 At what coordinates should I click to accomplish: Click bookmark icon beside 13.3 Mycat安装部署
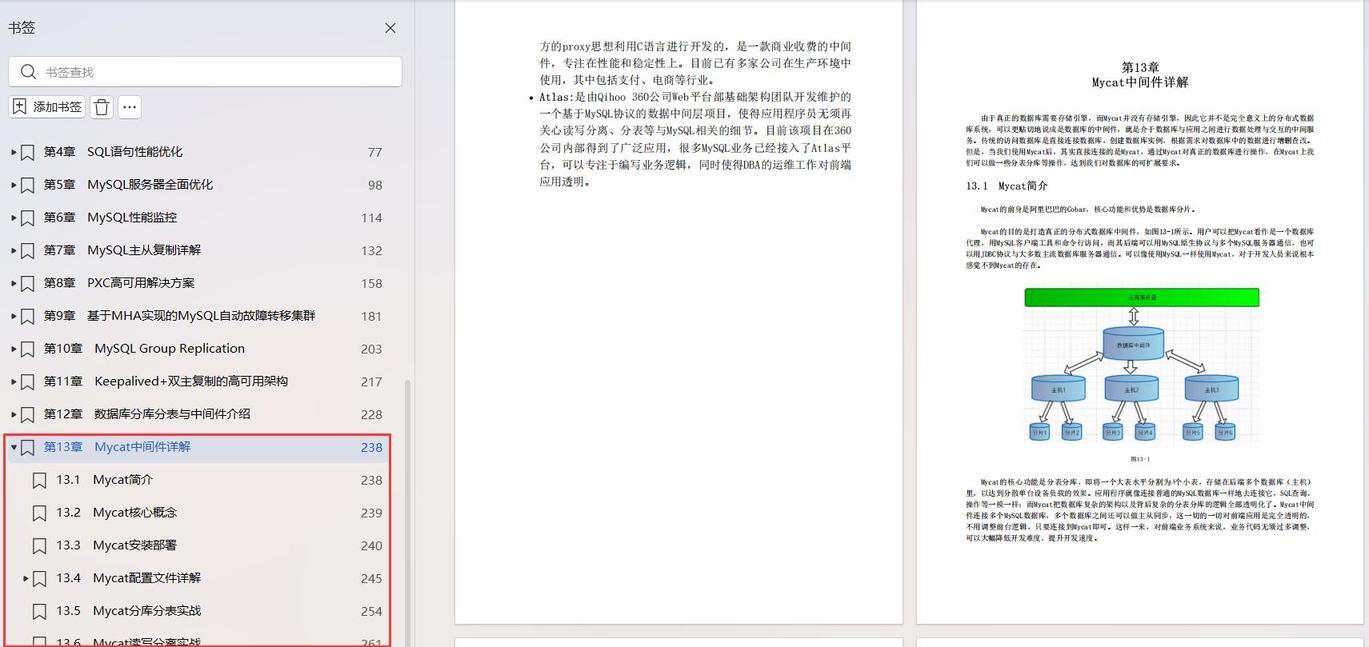coord(39,546)
